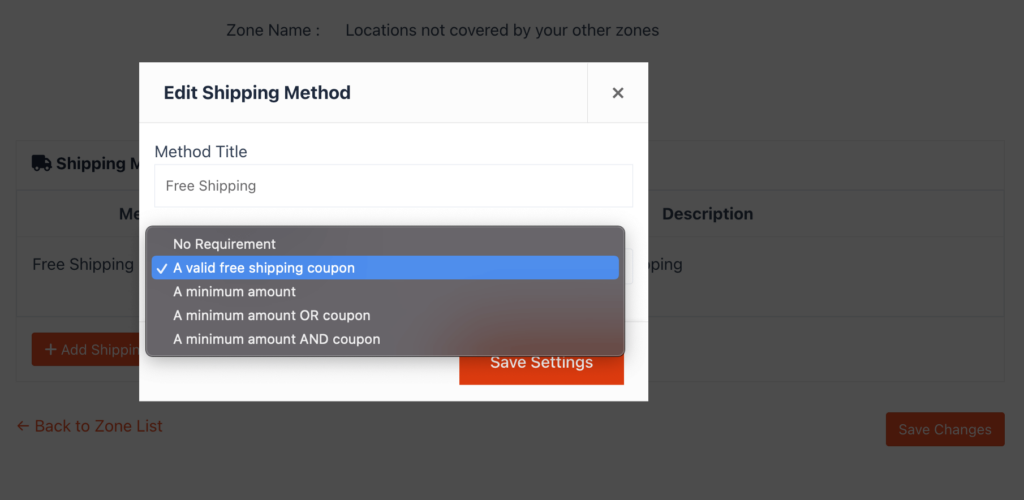Viewport: 1024px width, 500px height.
Task: Open the Back to Zone List link
Action: click(x=98, y=426)
